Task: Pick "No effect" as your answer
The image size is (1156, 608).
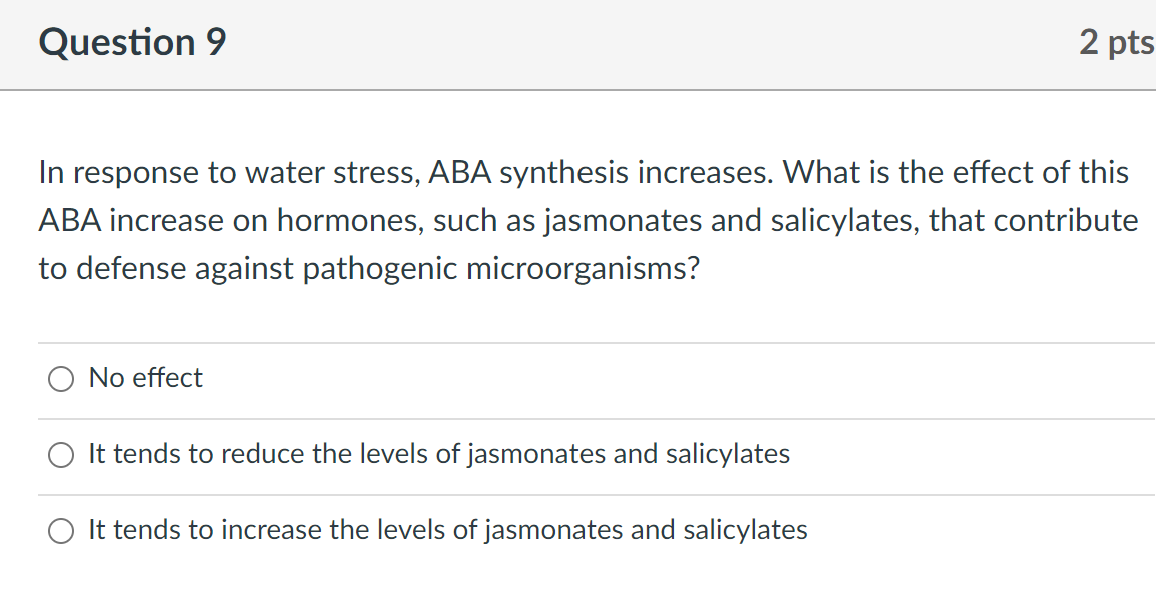Action: point(144,379)
